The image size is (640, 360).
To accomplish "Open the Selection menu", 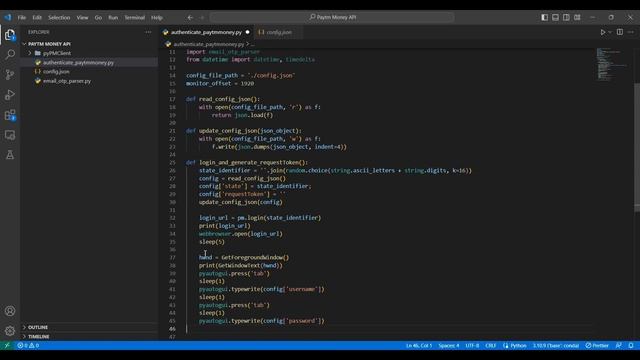I will coord(59,18).
